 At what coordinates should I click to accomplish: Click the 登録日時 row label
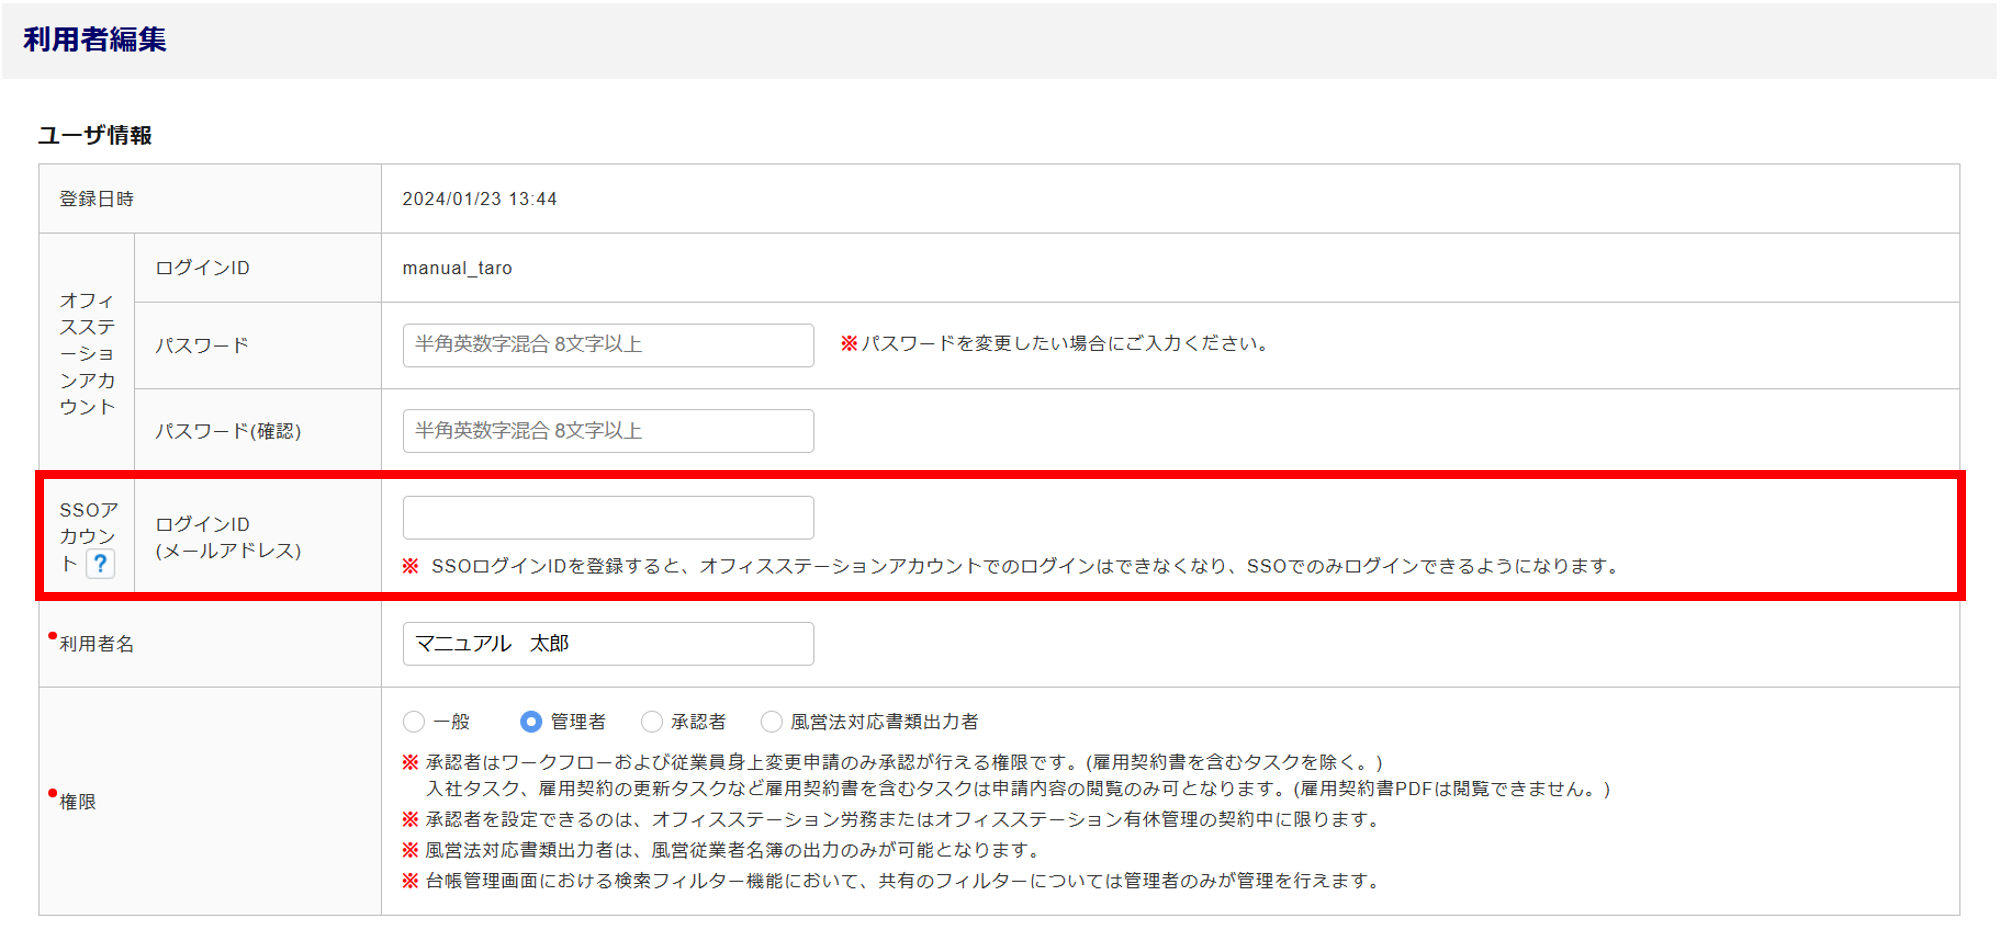coord(96,199)
